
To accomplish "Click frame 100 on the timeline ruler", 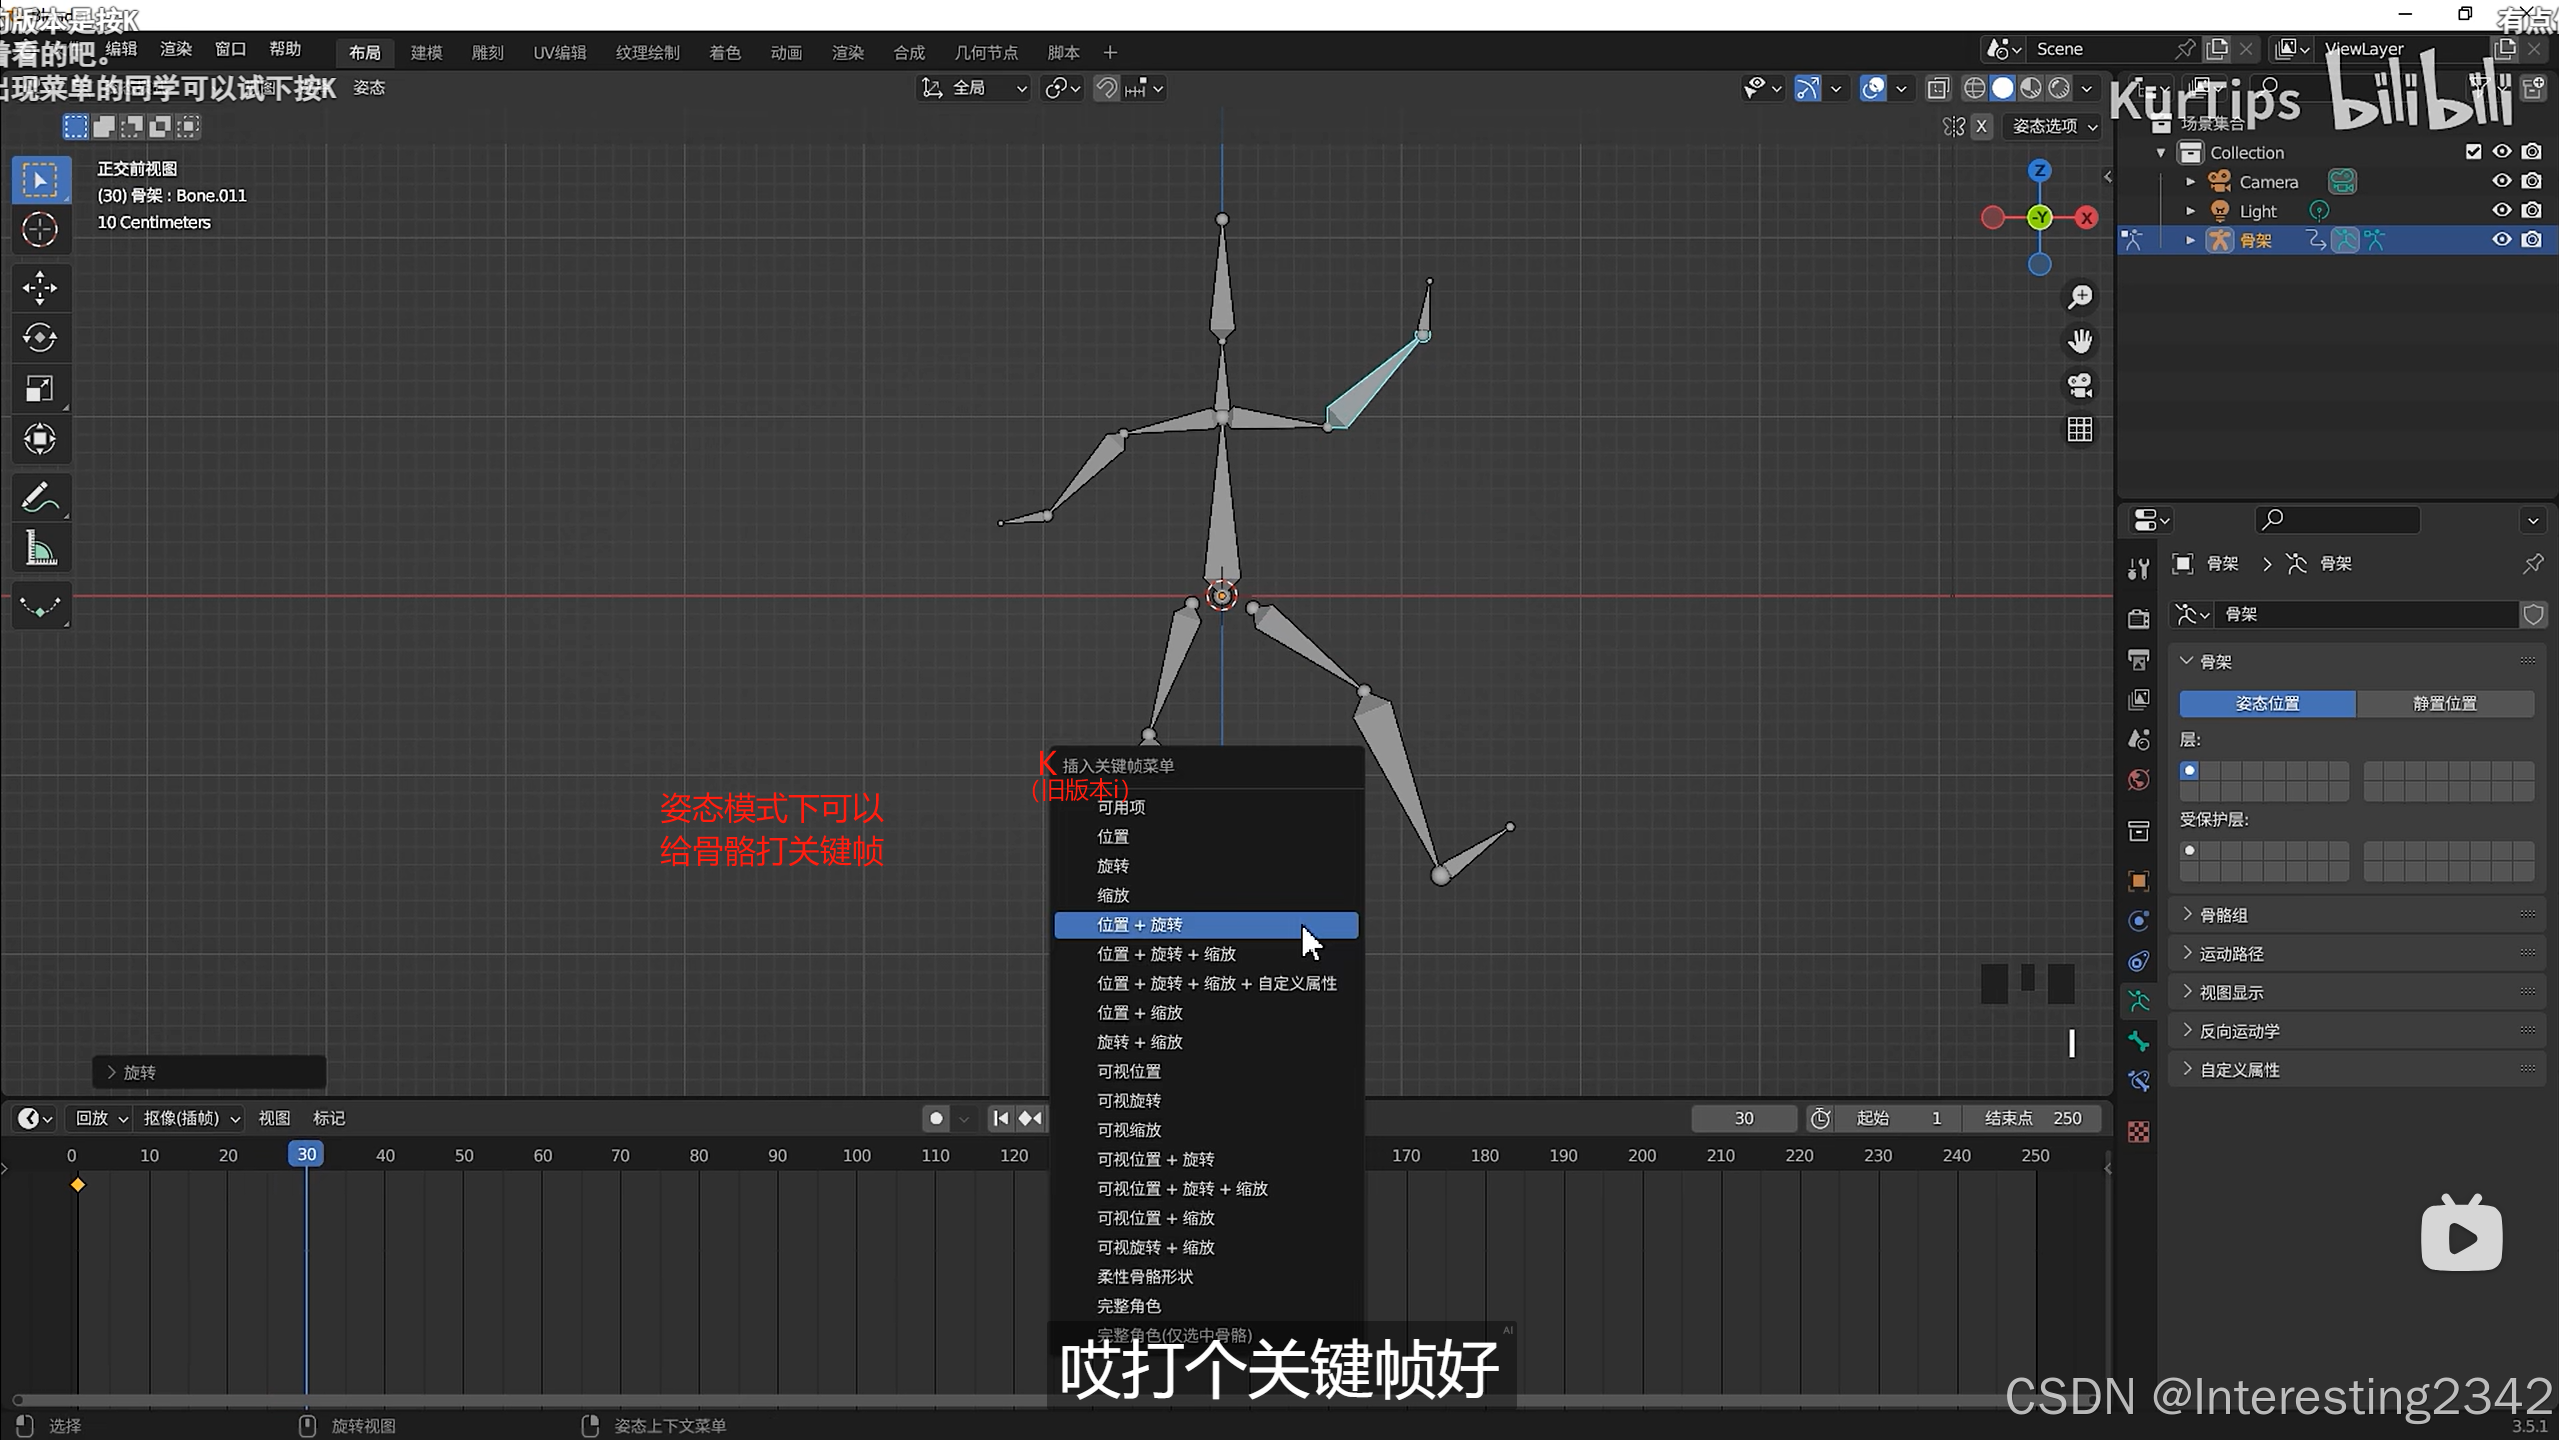I will [x=856, y=1155].
